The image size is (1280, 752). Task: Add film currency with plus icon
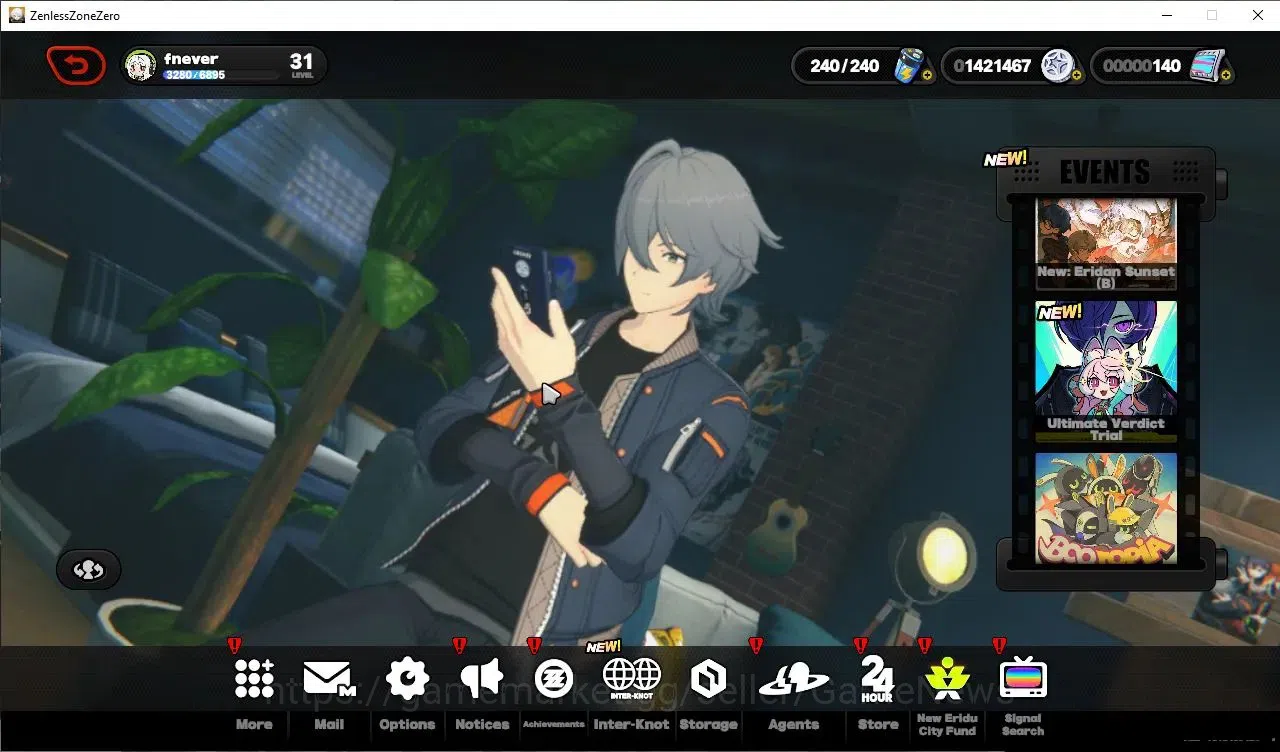coord(1225,75)
